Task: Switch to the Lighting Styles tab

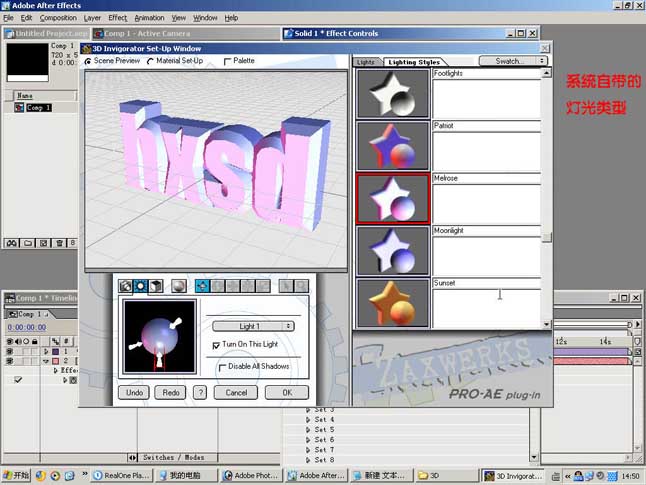Action: pos(414,62)
